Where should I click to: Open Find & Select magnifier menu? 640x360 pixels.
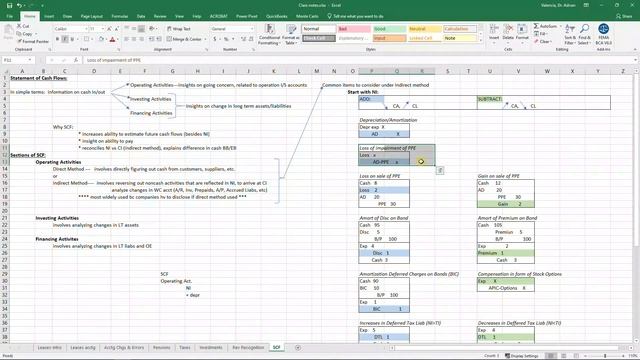pyautogui.click(x=584, y=34)
